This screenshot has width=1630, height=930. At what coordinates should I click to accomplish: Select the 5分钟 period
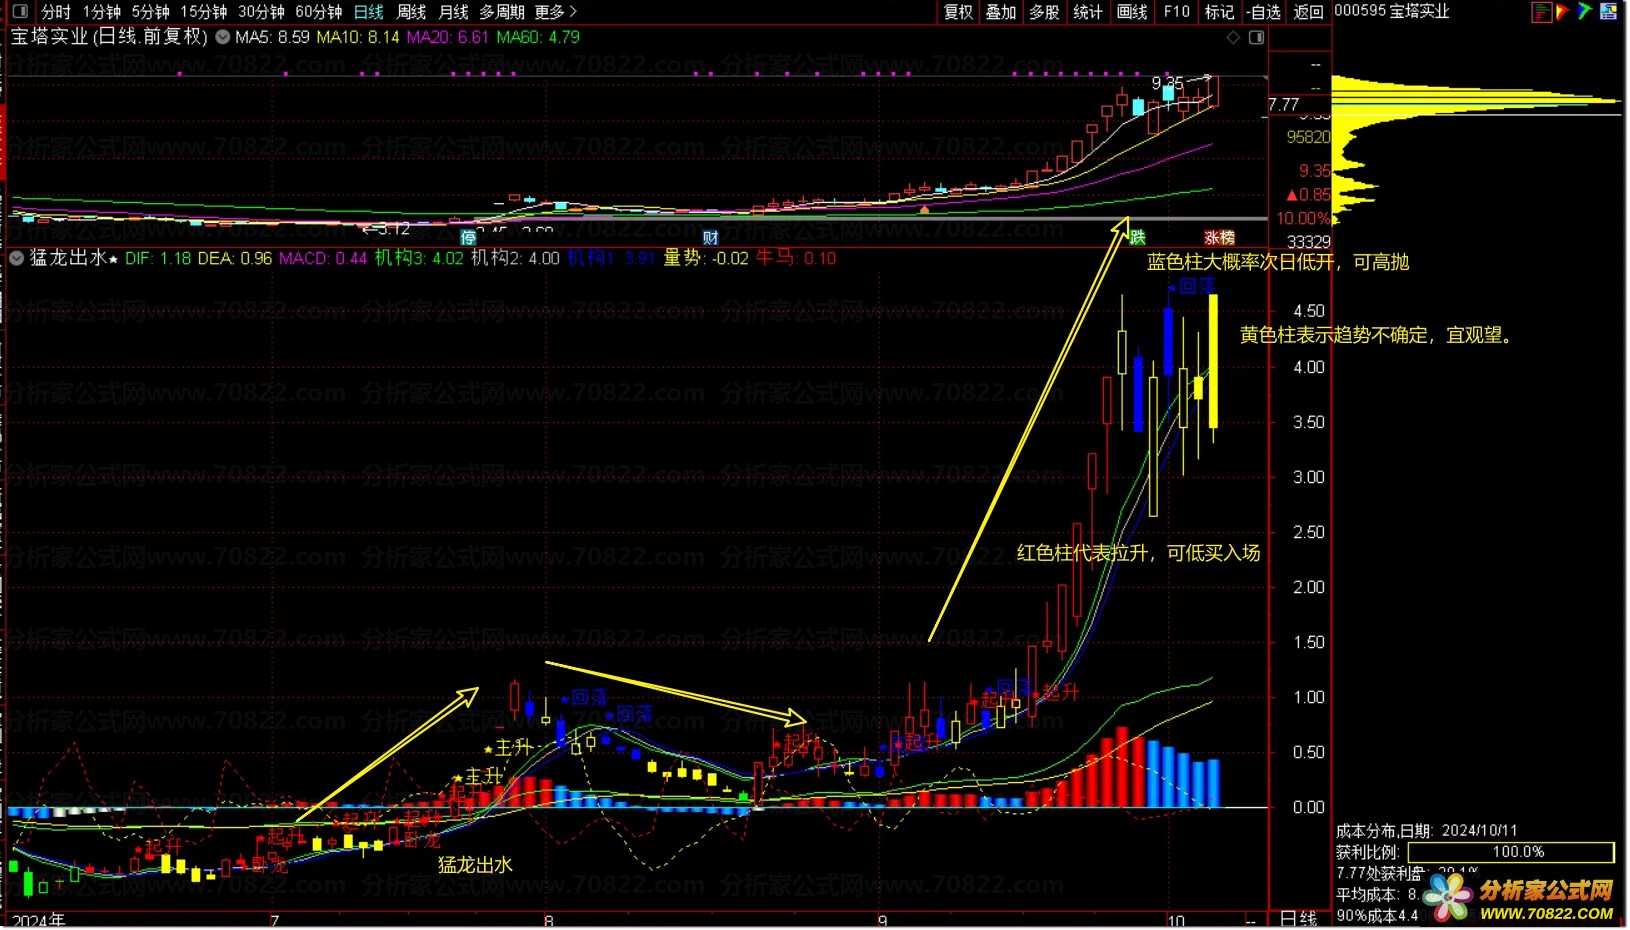(150, 12)
